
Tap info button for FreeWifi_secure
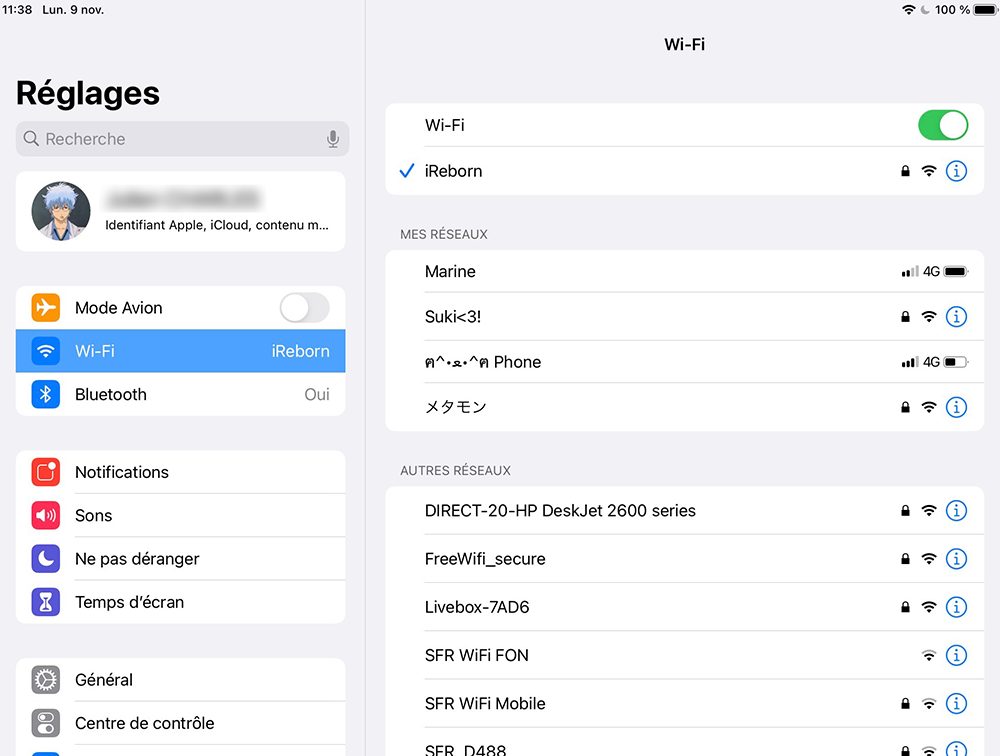(x=956, y=559)
